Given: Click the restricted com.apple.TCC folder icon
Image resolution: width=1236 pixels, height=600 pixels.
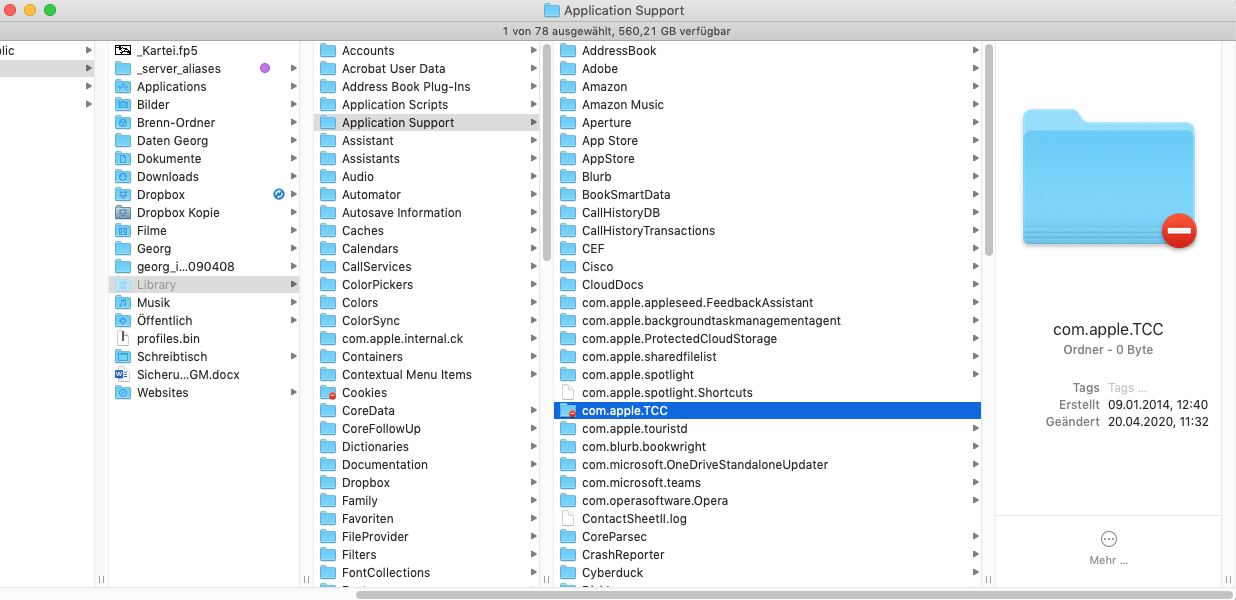Looking at the screenshot, I should (x=568, y=410).
